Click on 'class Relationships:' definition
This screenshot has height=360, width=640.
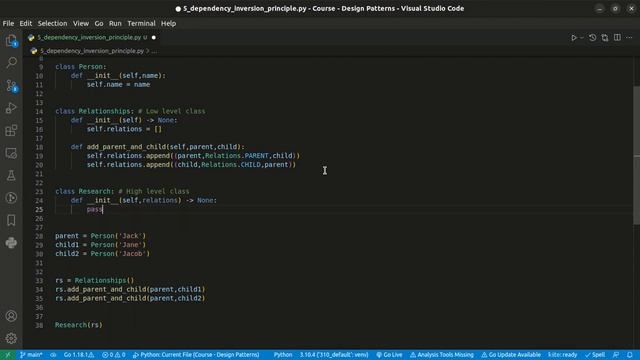[94, 111]
